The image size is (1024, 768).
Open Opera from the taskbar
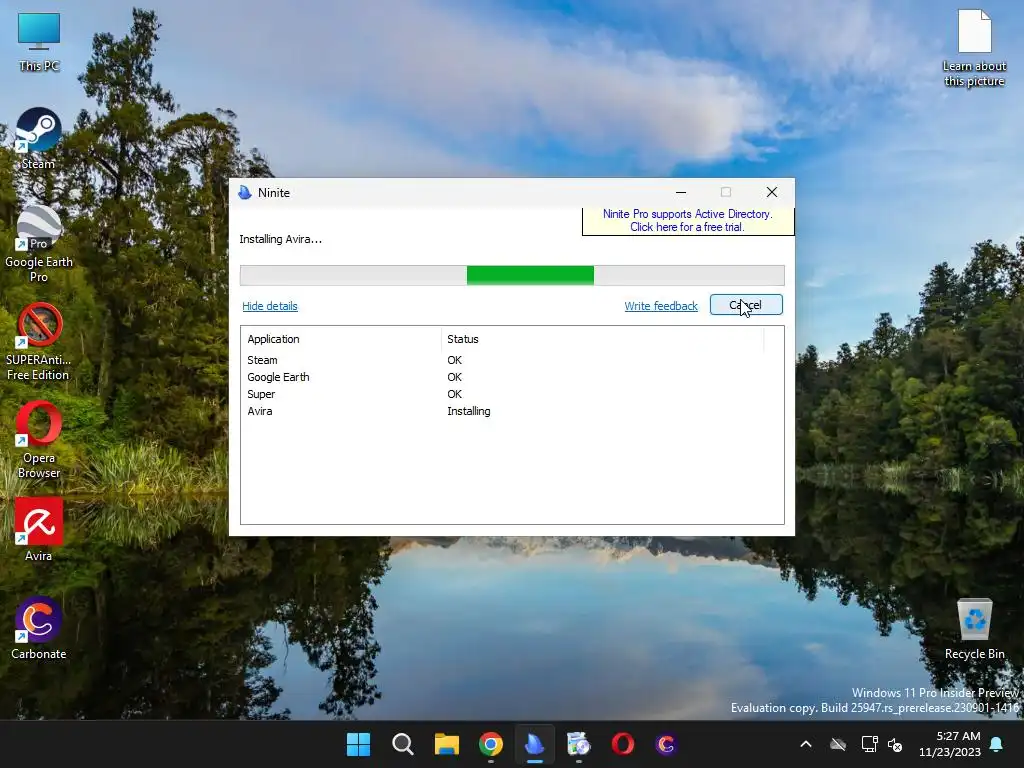(x=622, y=744)
